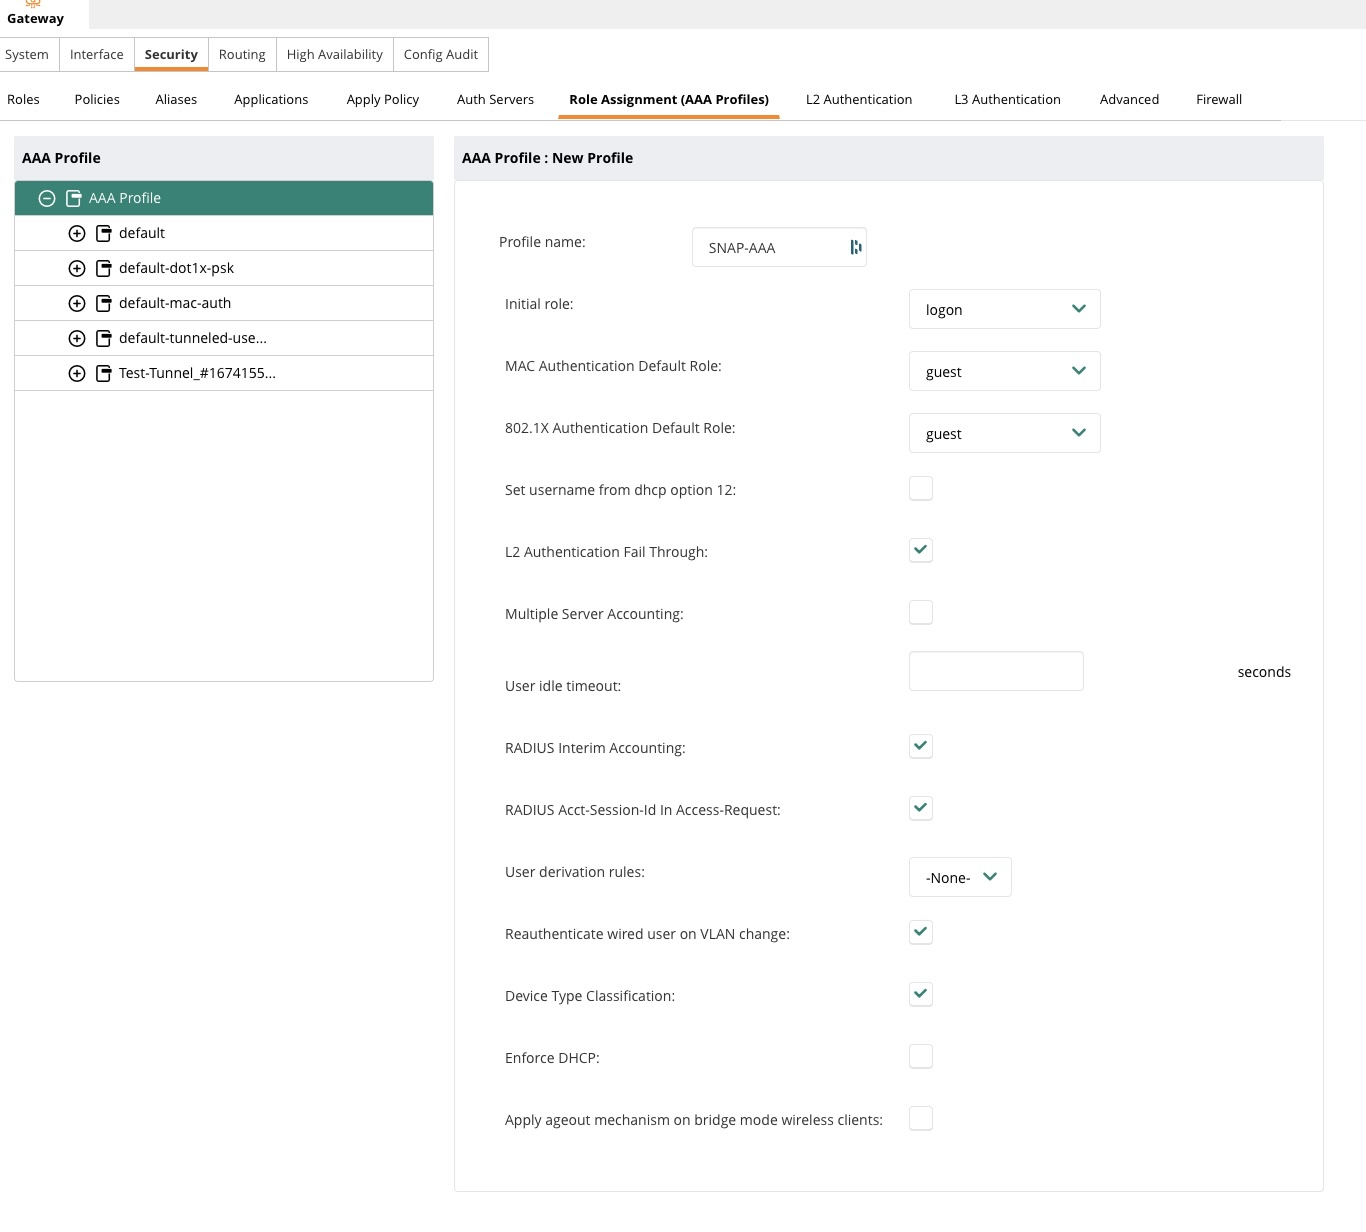Click the document icon next to Test-Tunnel profile
Viewport: 1366px width, 1232px height.
[103, 373]
